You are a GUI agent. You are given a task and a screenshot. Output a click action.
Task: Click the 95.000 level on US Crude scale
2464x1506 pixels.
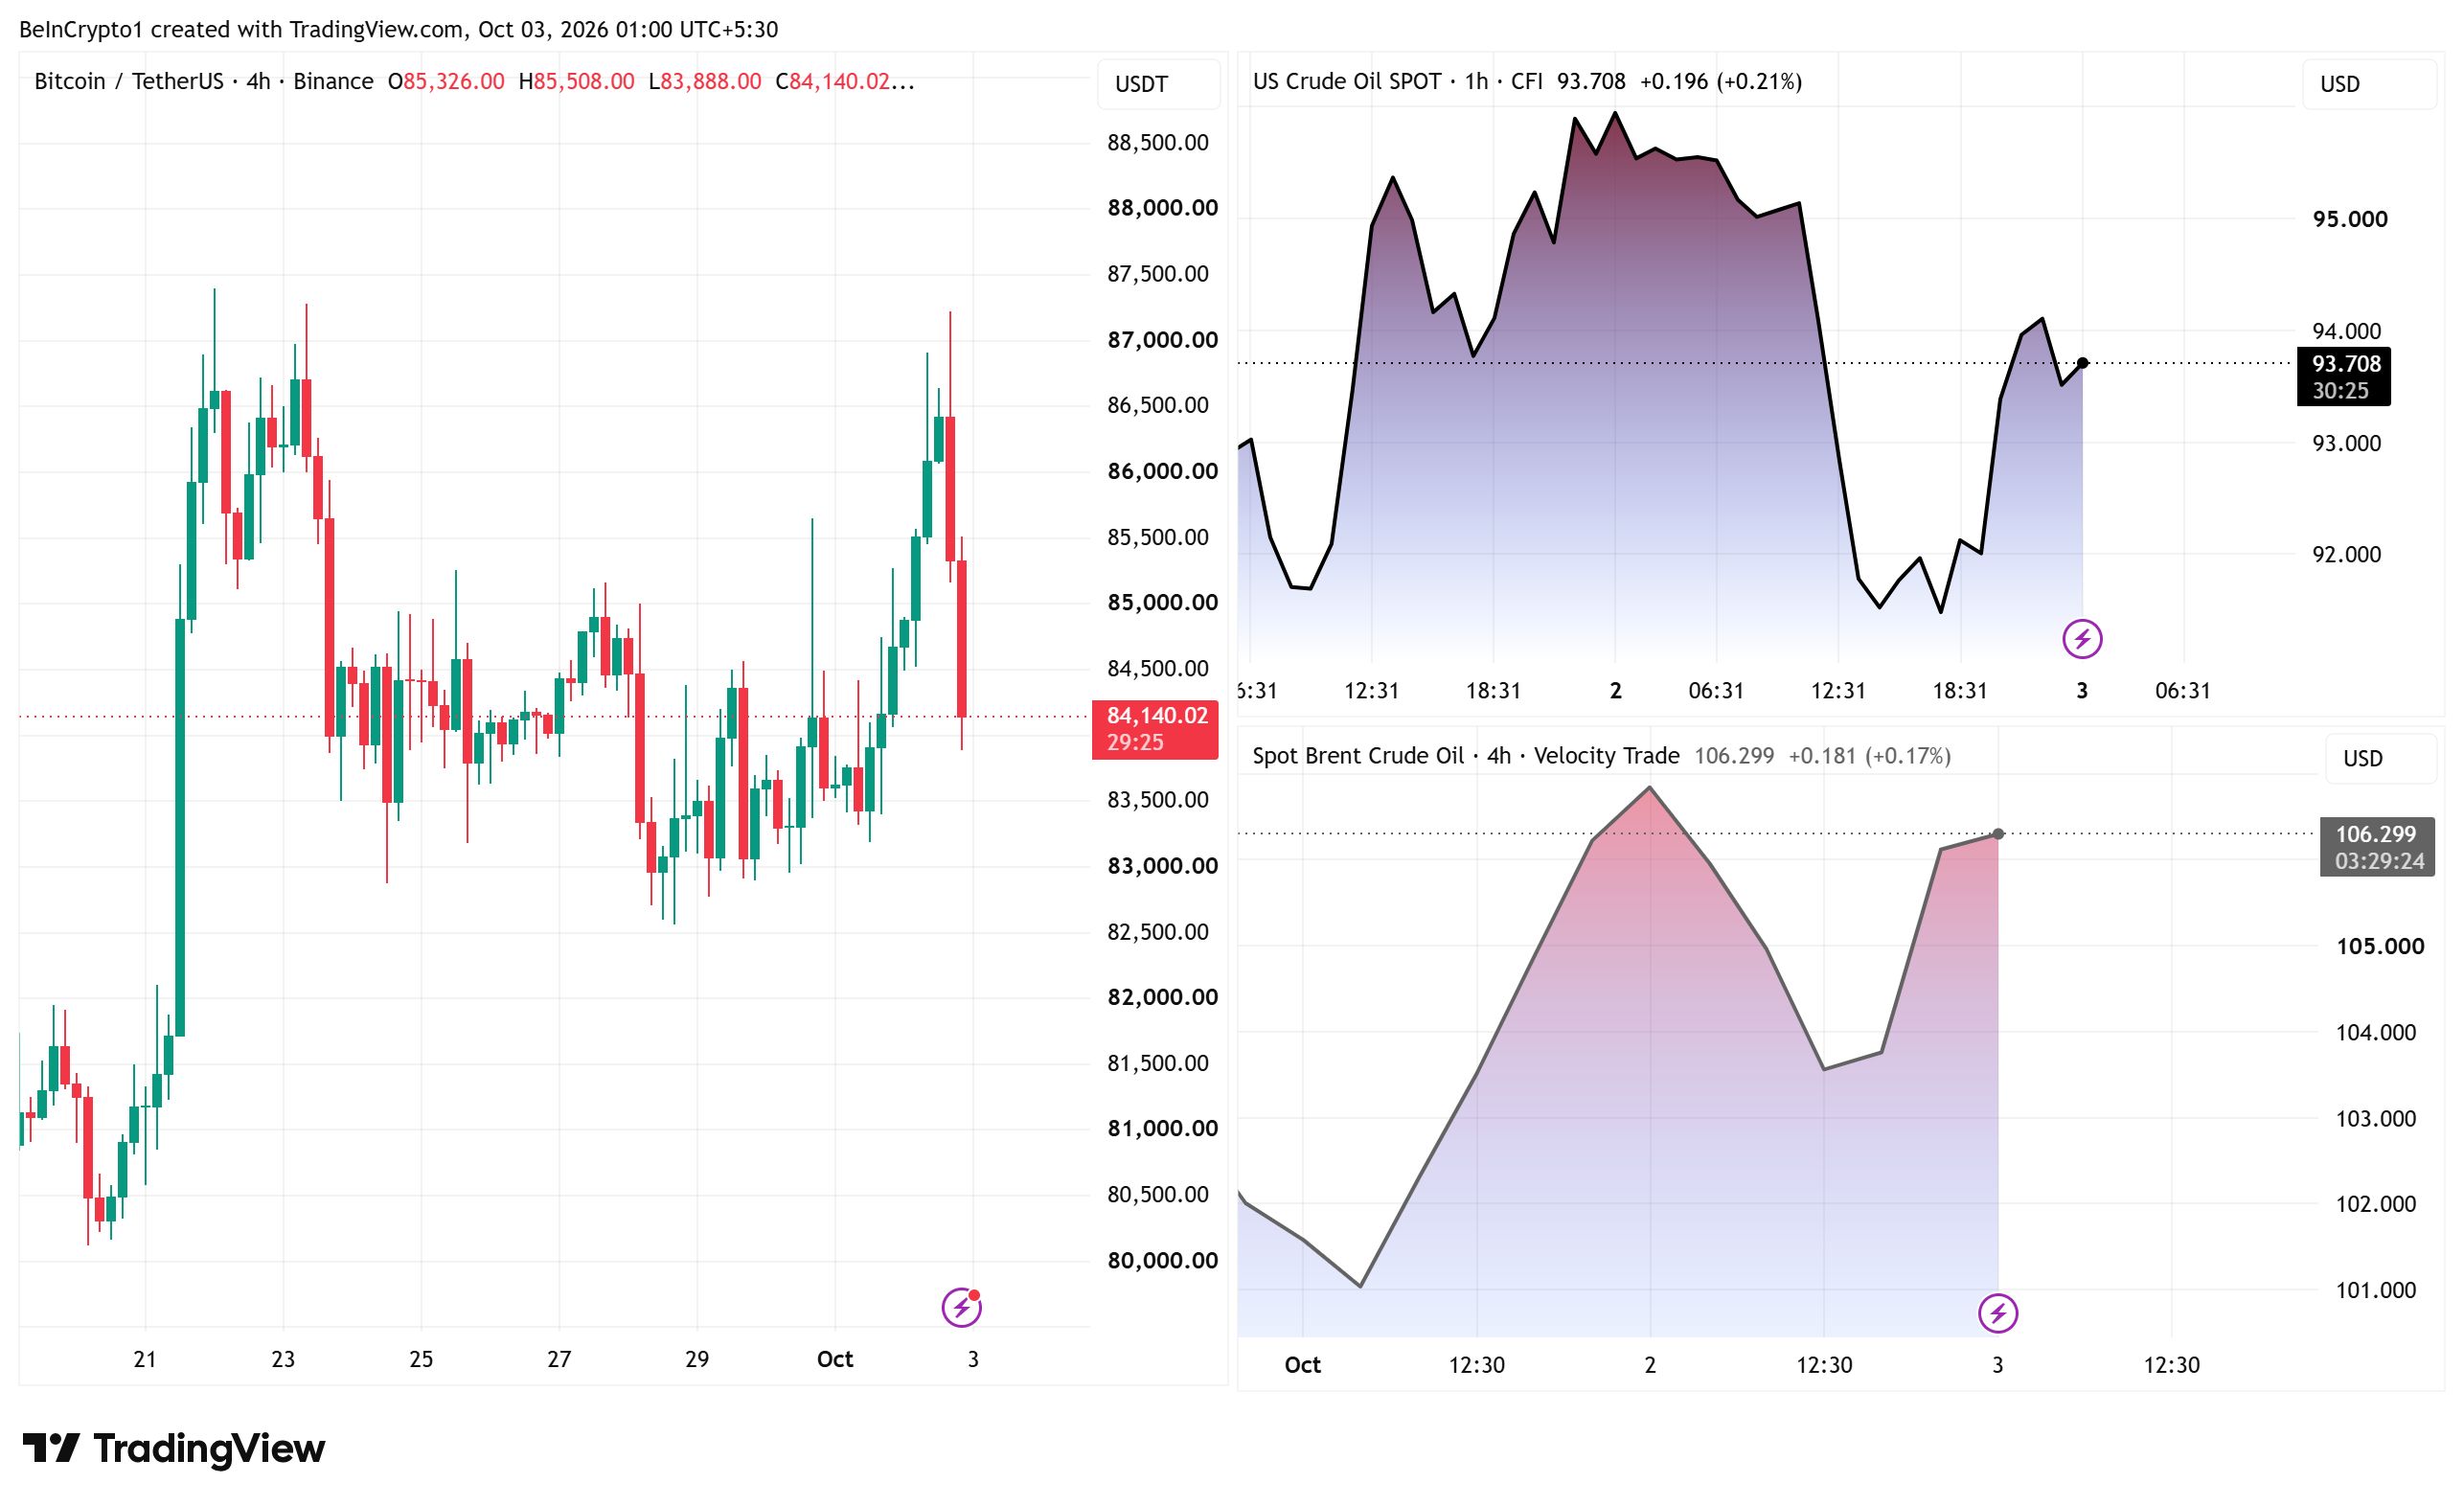click(x=2350, y=219)
